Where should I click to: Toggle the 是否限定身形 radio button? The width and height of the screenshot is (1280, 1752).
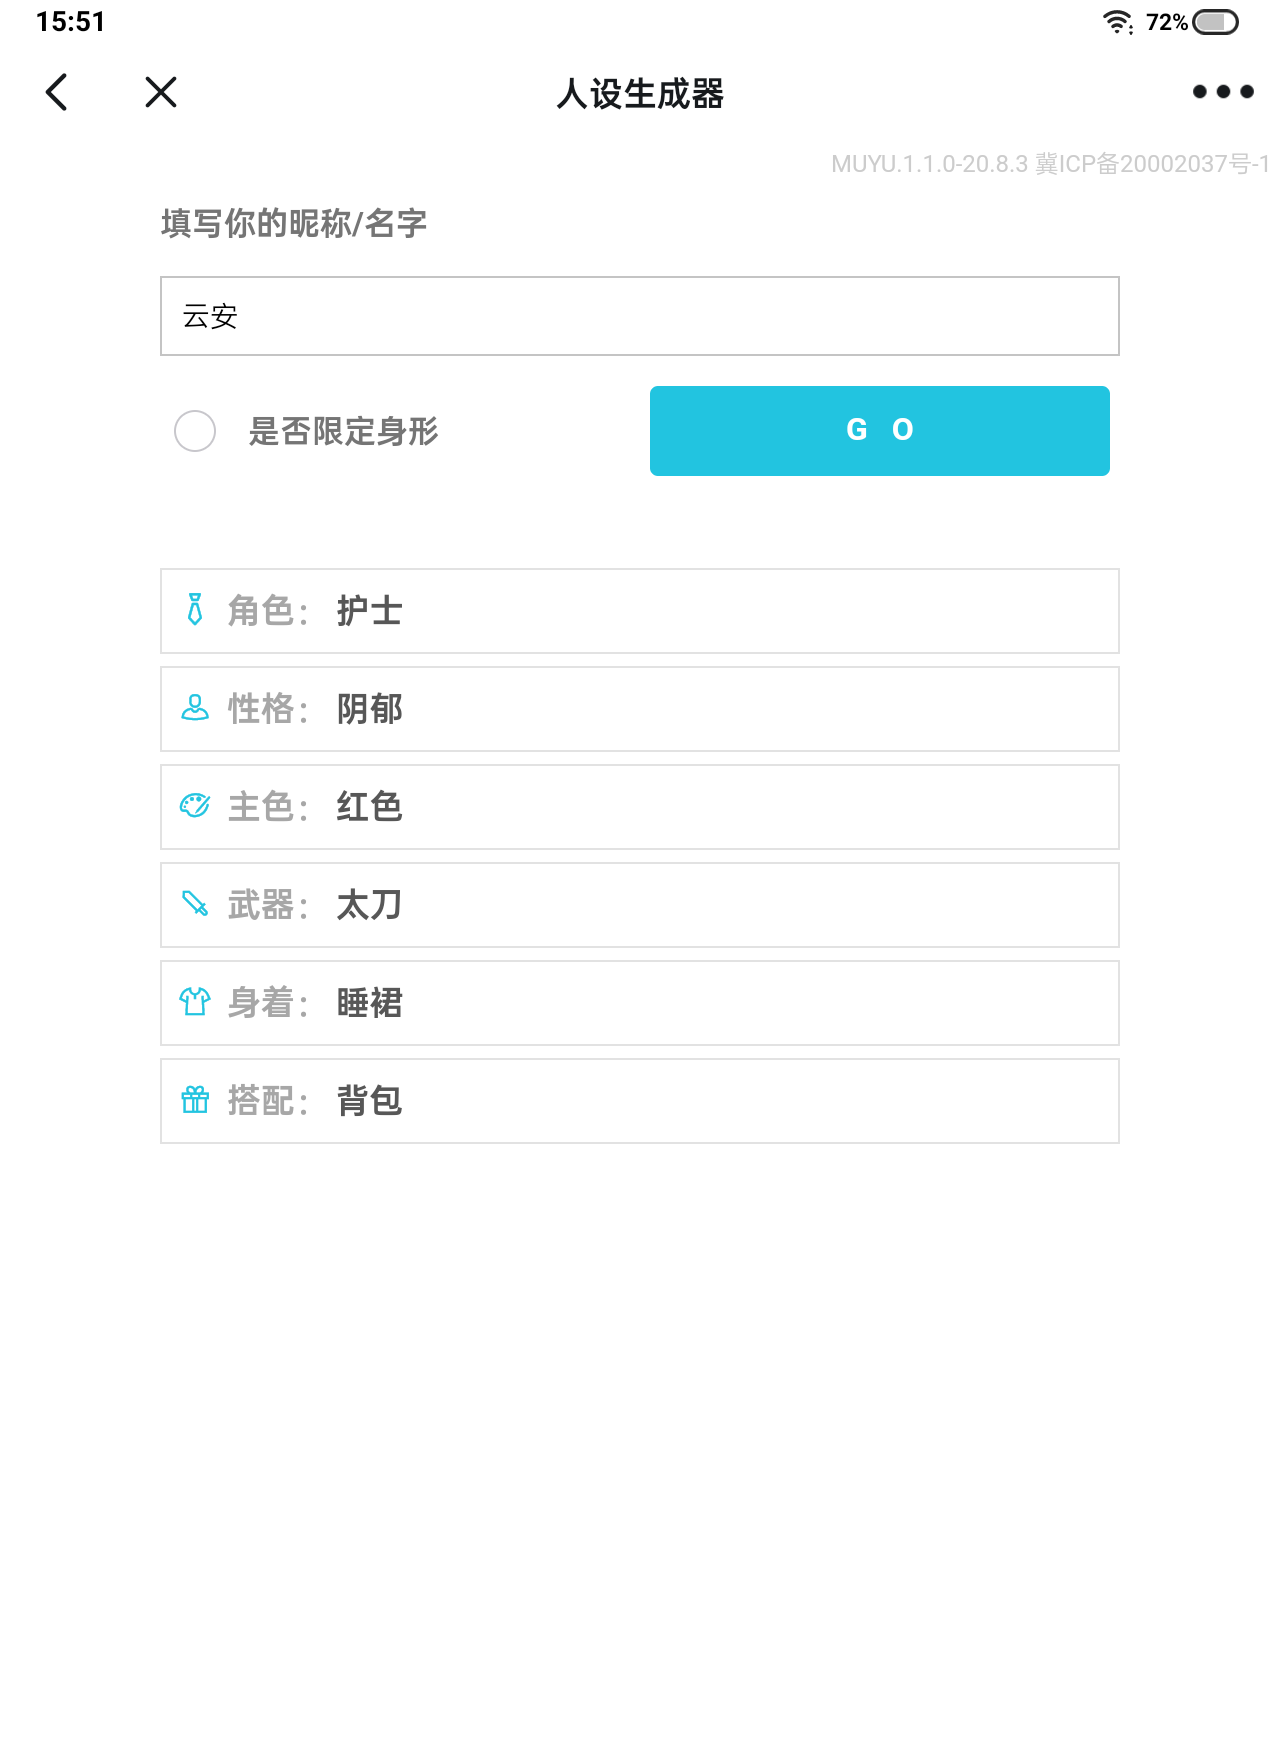pos(195,431)
